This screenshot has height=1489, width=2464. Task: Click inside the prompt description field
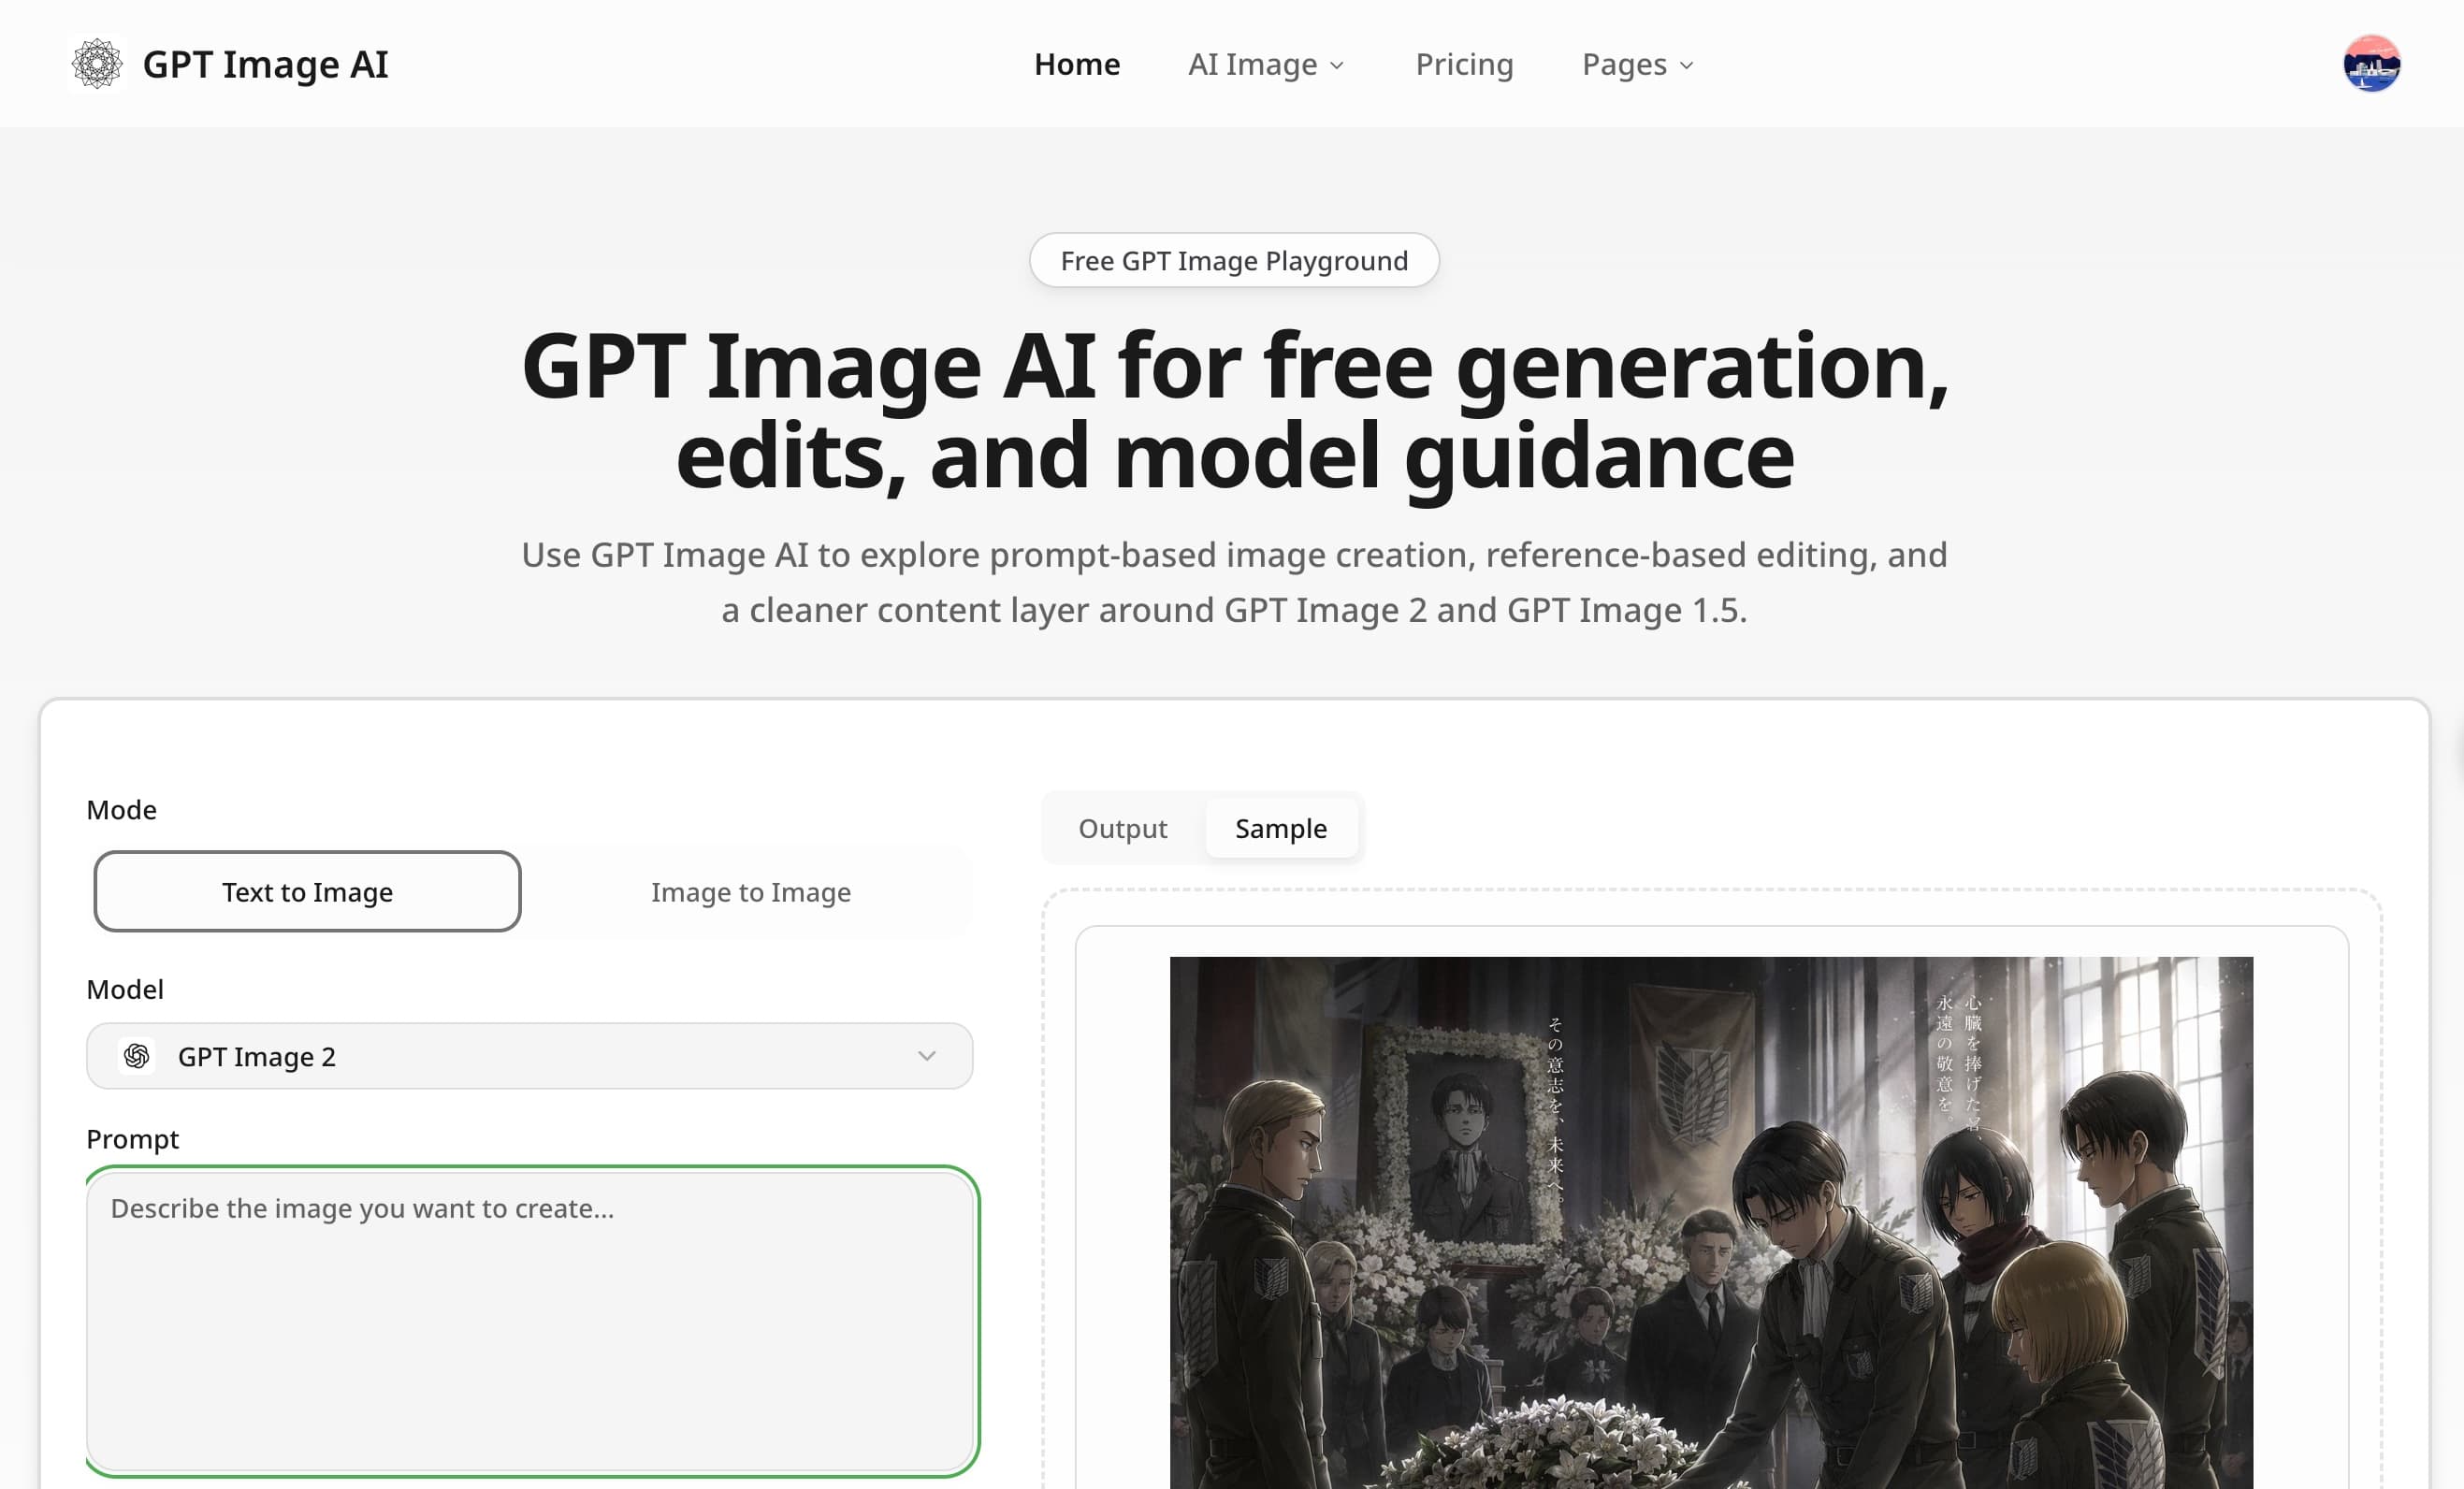coord(530,1320)
